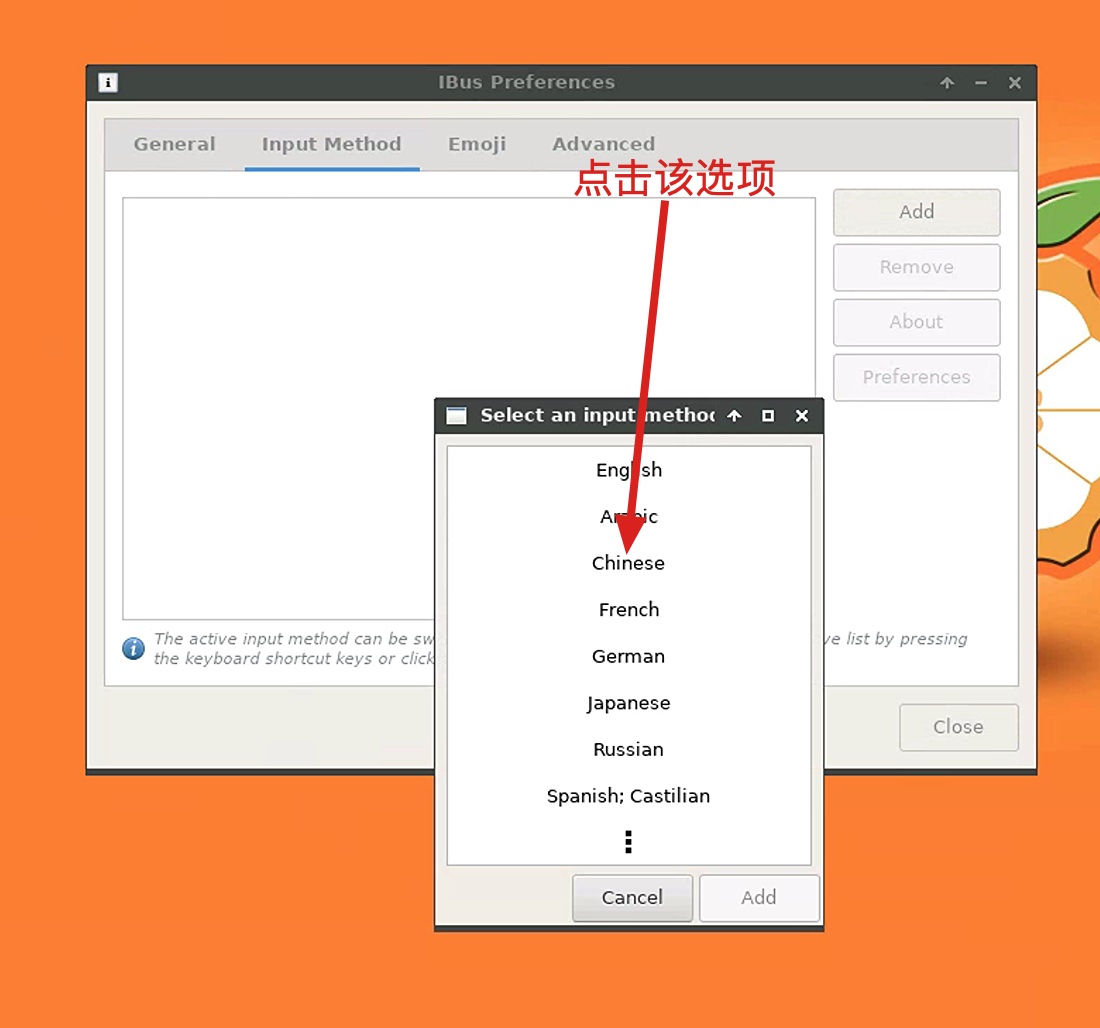Go to the Emoji tab

tap(477, 144)
